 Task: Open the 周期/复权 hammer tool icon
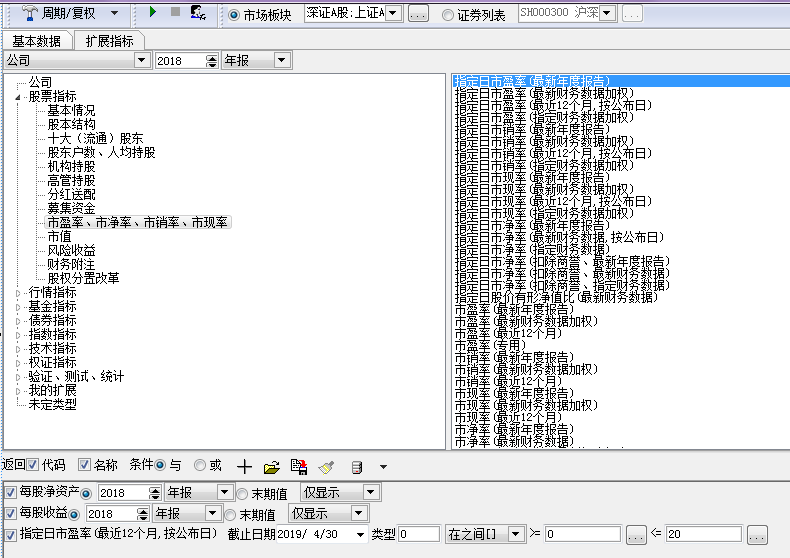point(30,13)
